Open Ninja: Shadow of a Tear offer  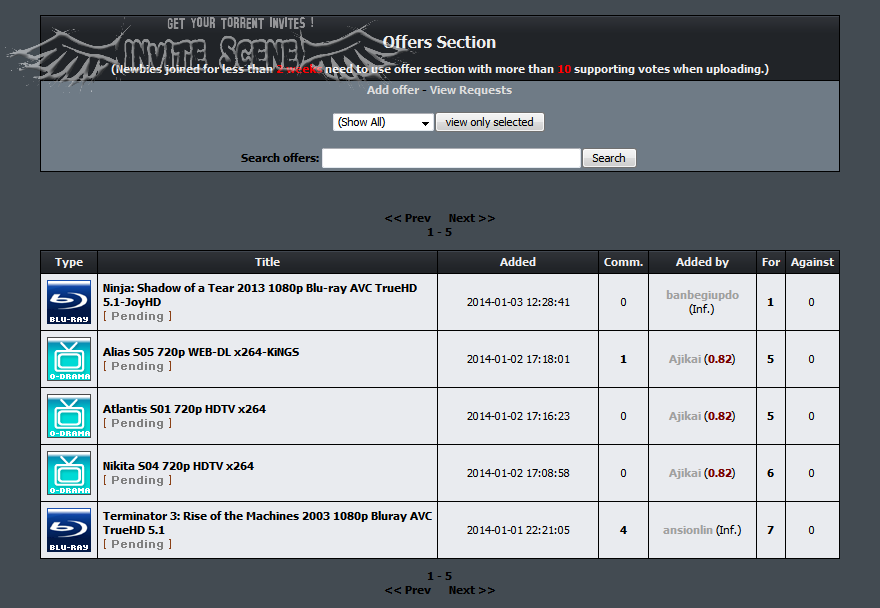(259, 294)
